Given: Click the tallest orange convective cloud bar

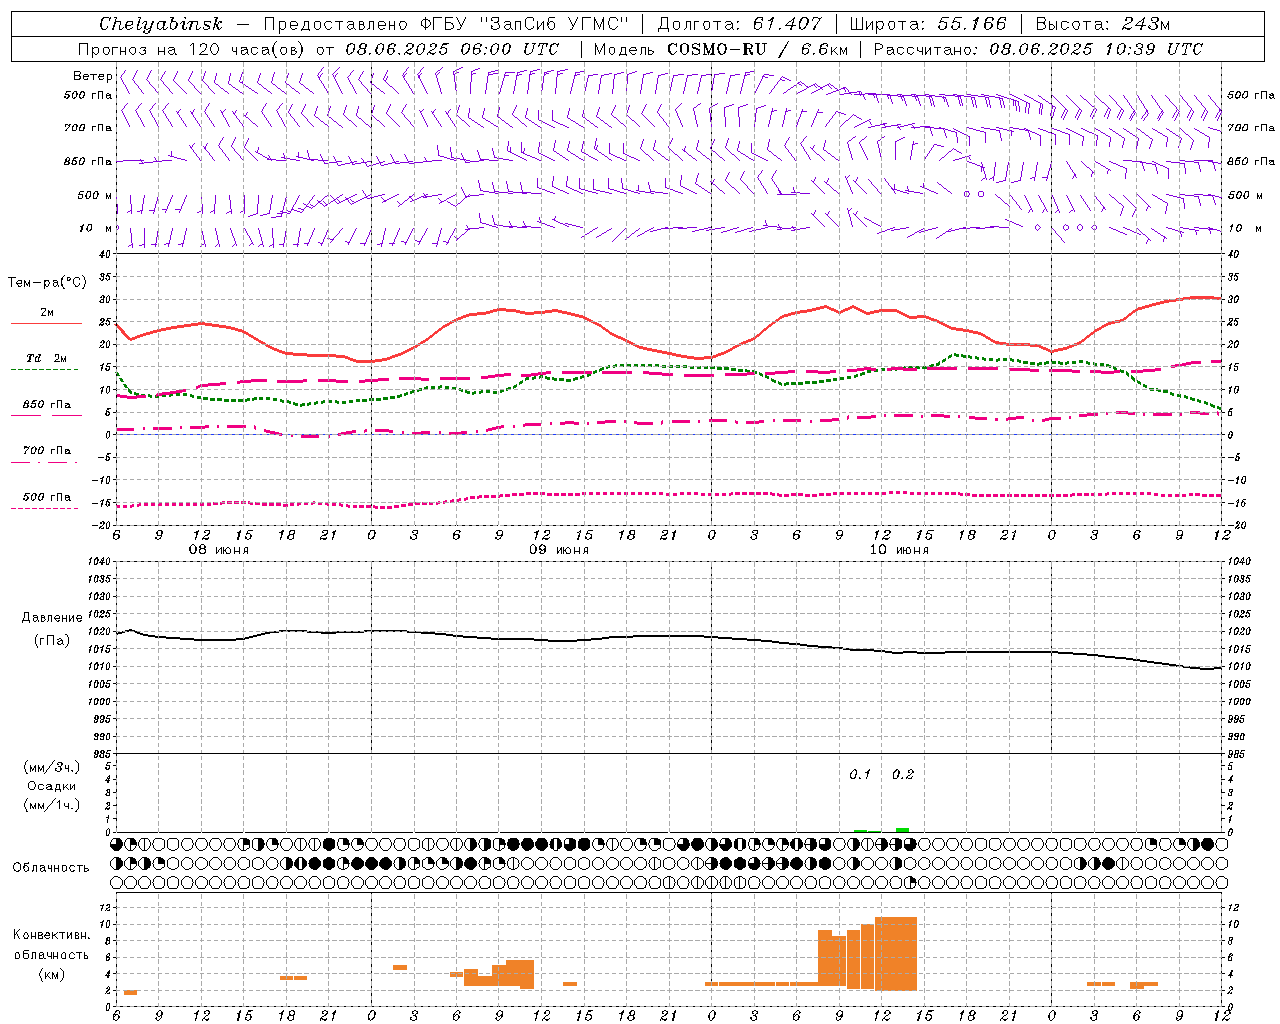Looking at the screenshot, I should pyautogui.click(x=896, y=954).
